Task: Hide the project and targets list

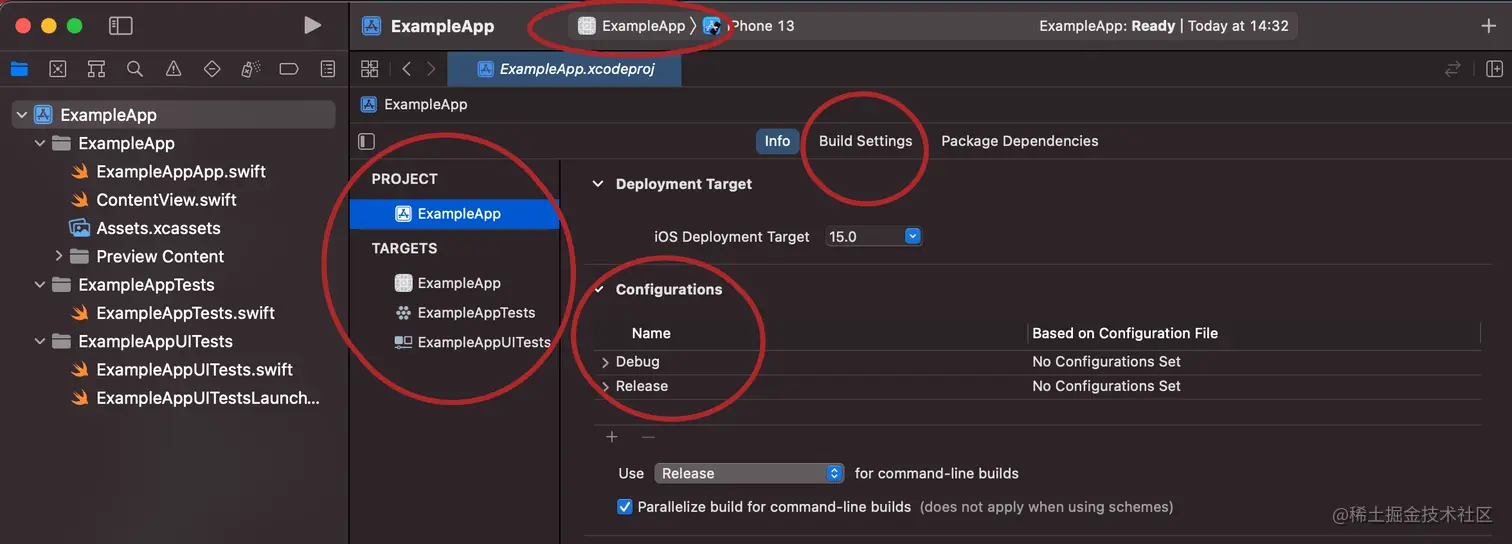Action: [x=367, y=141]
